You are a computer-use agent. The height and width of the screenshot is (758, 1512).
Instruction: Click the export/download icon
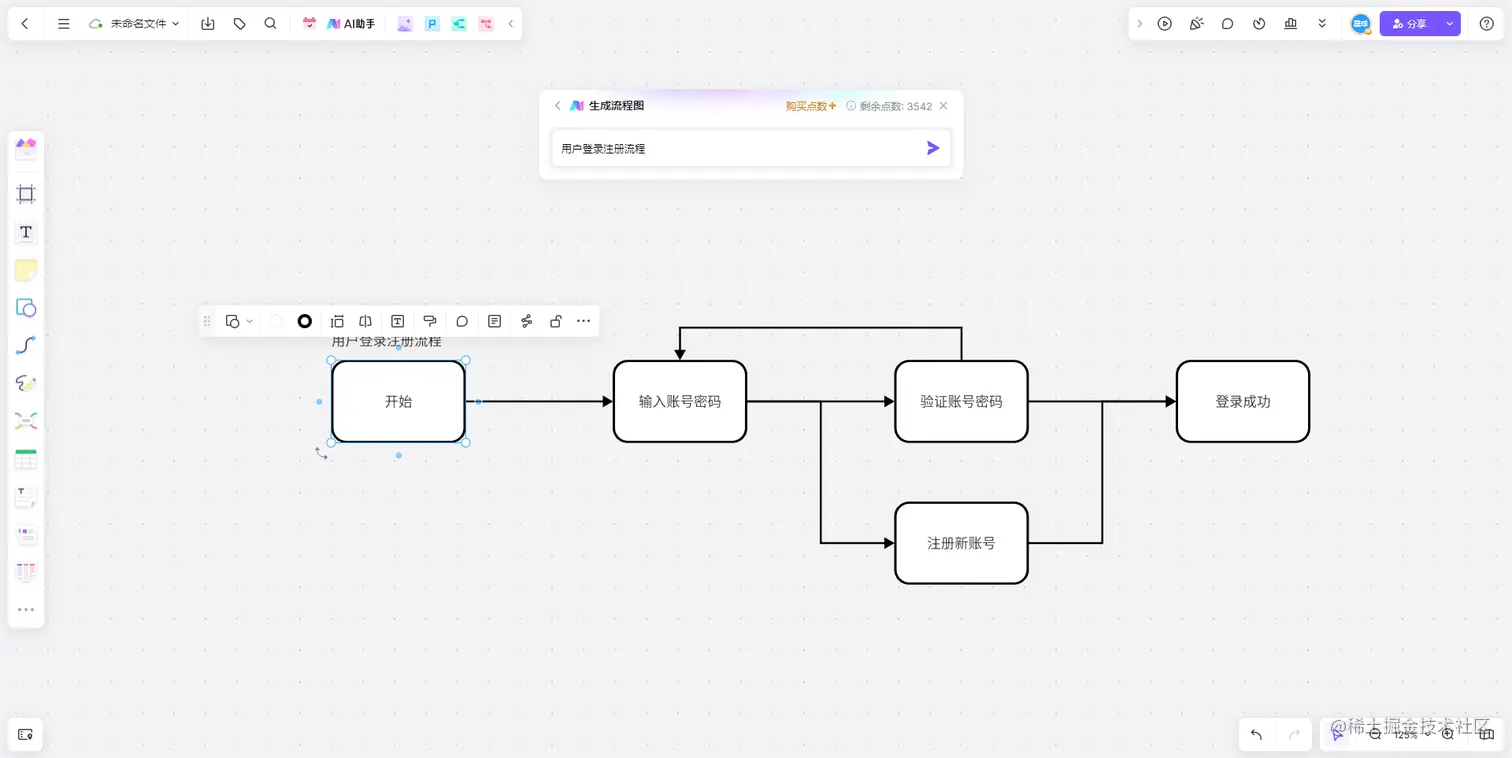[208, 24]
